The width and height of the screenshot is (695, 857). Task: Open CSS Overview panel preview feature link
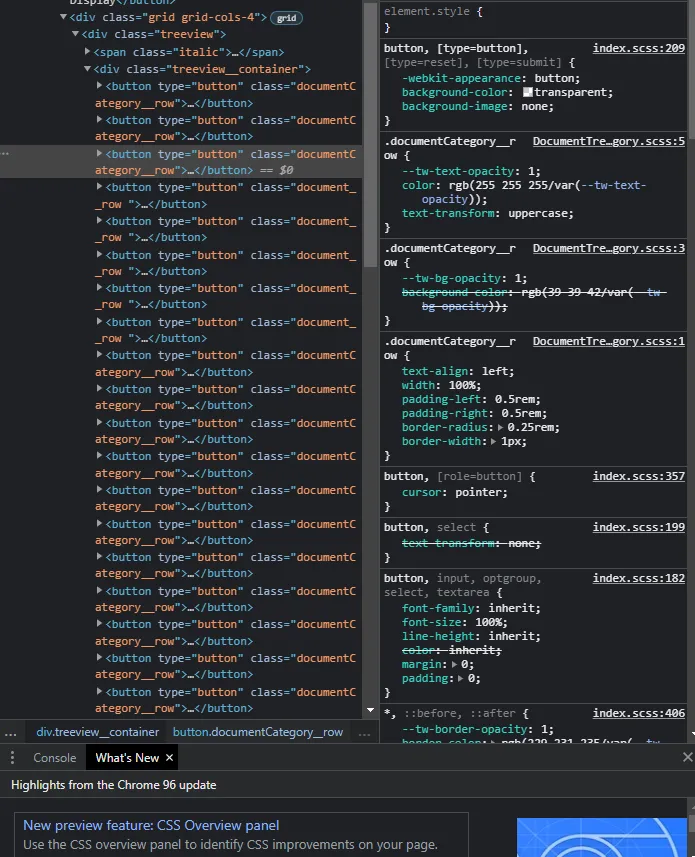(x=151, y=825)
